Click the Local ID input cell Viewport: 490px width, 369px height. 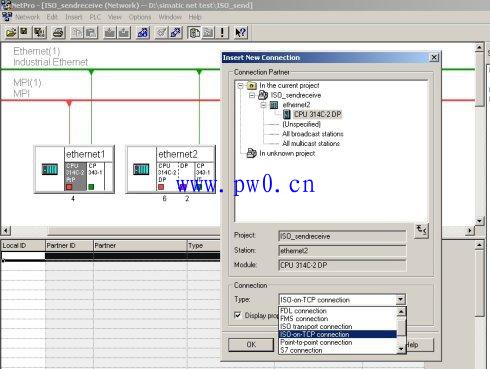coord(23,256)
